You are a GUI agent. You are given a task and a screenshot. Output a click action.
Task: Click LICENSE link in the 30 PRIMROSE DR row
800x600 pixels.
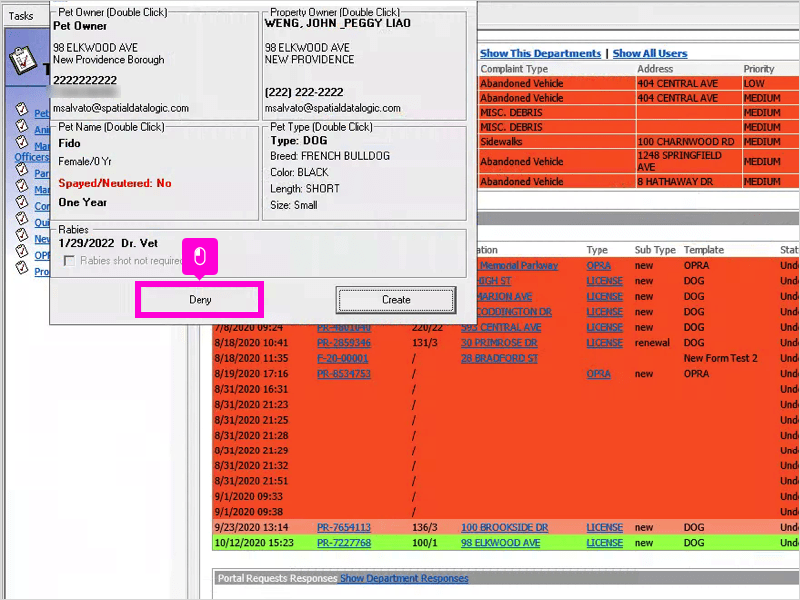605,343
